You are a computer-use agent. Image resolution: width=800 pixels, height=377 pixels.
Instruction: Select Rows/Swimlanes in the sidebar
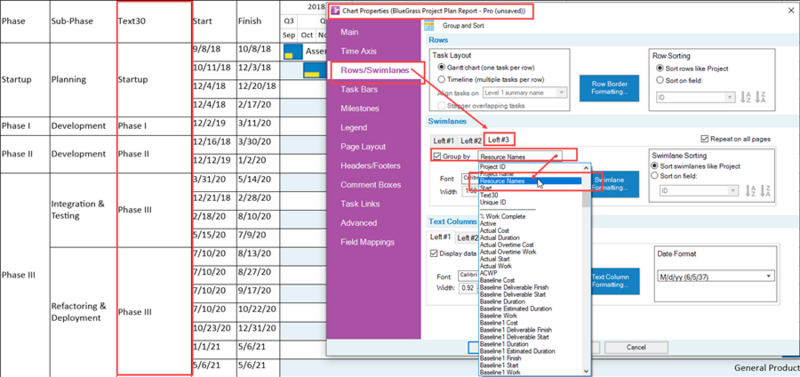[374, 70]
